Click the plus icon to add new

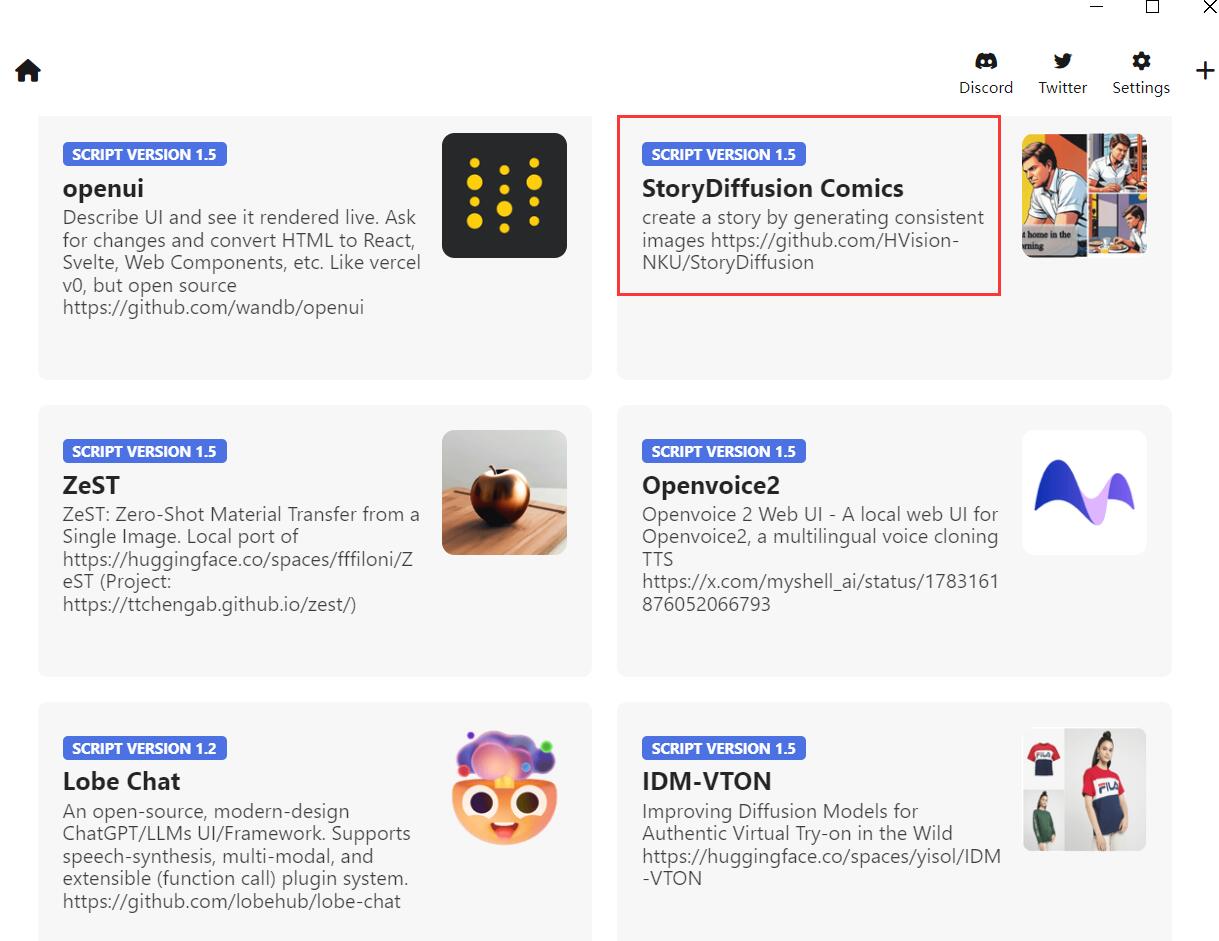[1205, 71]
